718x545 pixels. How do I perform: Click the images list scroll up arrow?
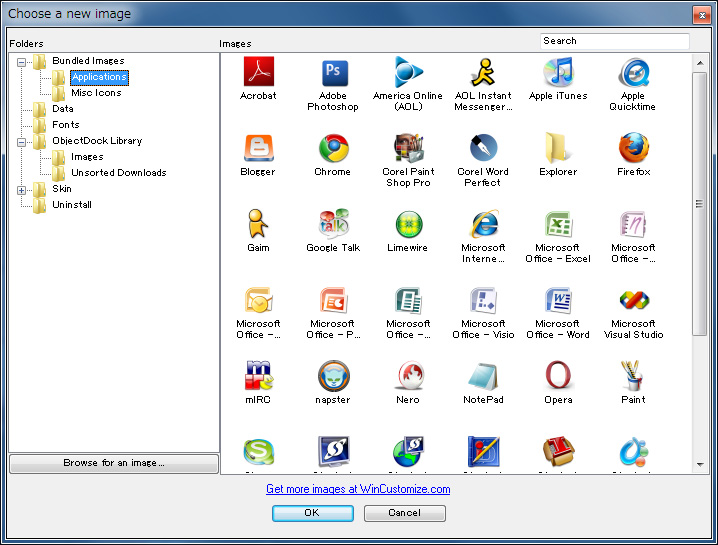700,63
